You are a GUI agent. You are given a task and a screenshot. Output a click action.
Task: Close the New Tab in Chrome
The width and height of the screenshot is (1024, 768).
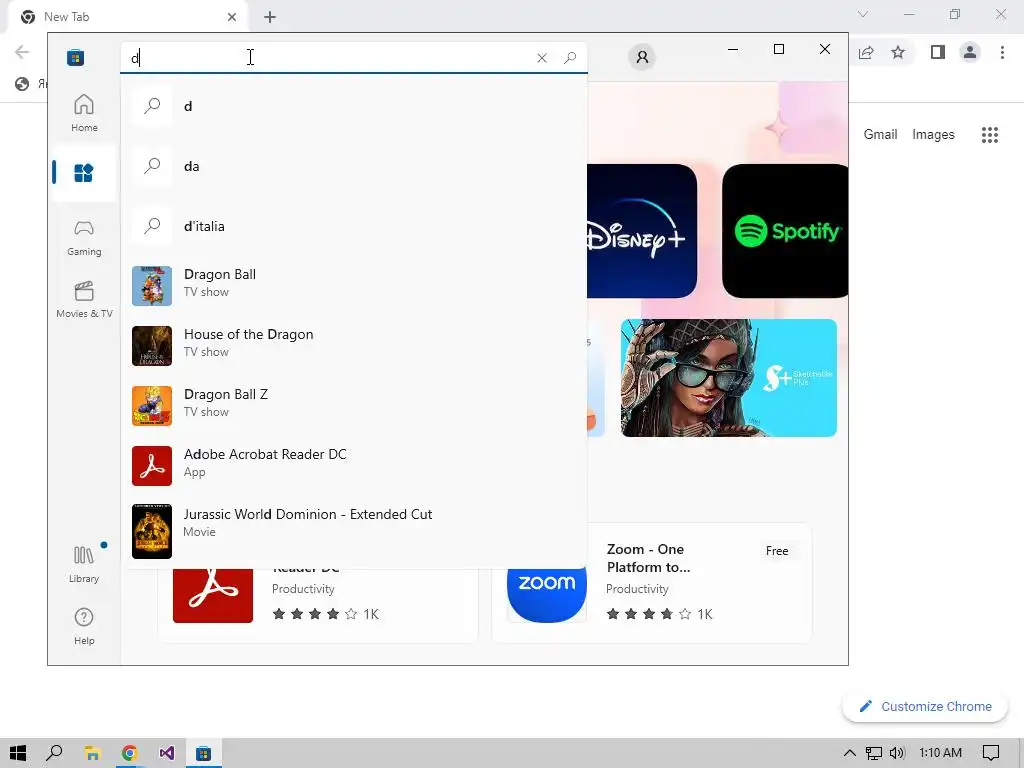[x=232, y=17]
